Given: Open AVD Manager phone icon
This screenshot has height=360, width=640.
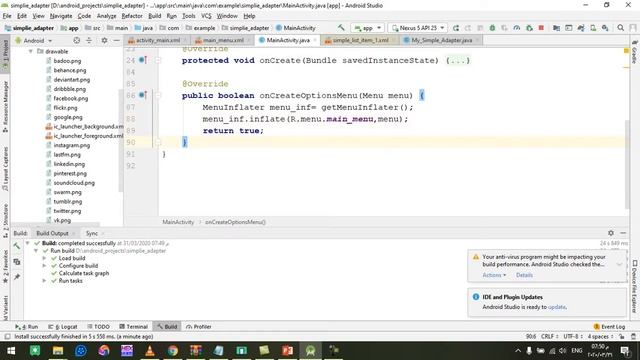Looking at the screenshot, I should point(593,28).
